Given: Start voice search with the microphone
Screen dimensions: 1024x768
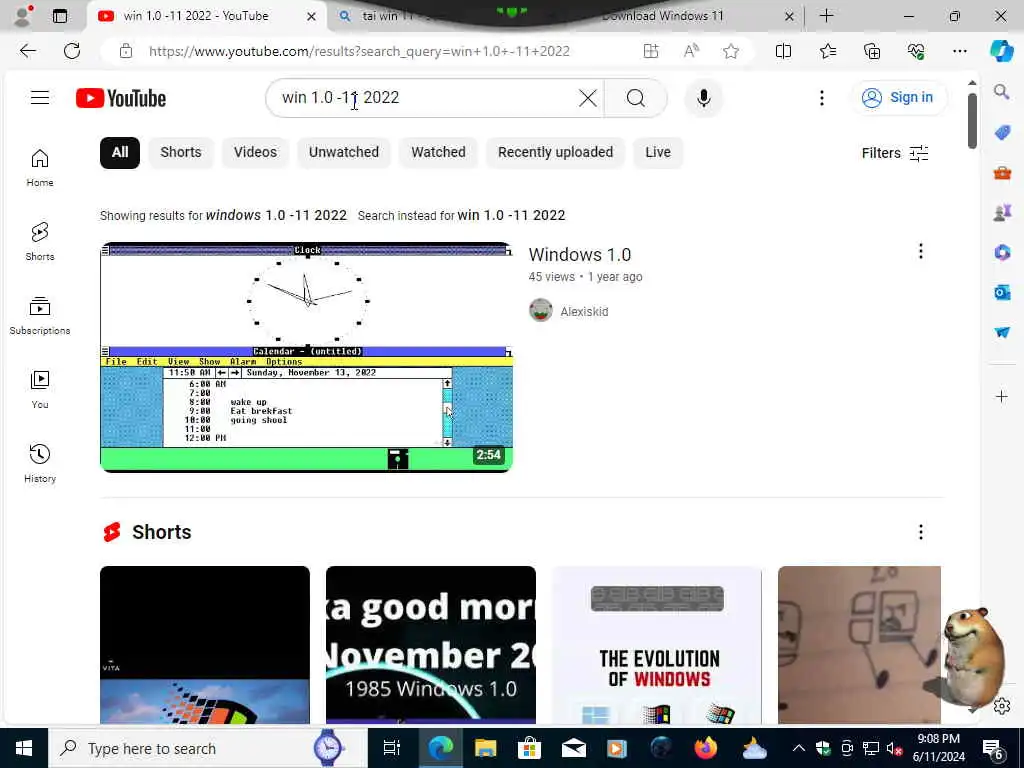Looking at the screenshot, I should (703, 98).
